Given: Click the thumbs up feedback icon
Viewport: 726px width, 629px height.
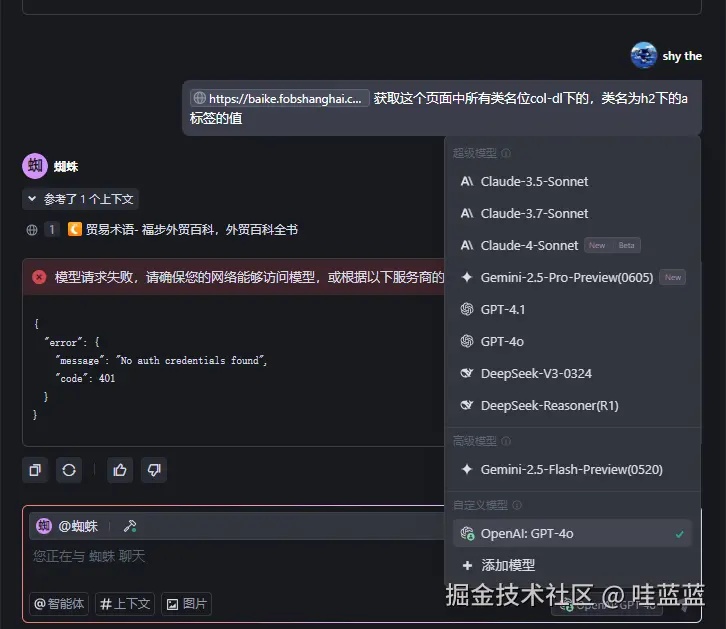Looking at the screenshot, I should click(120, 469).
